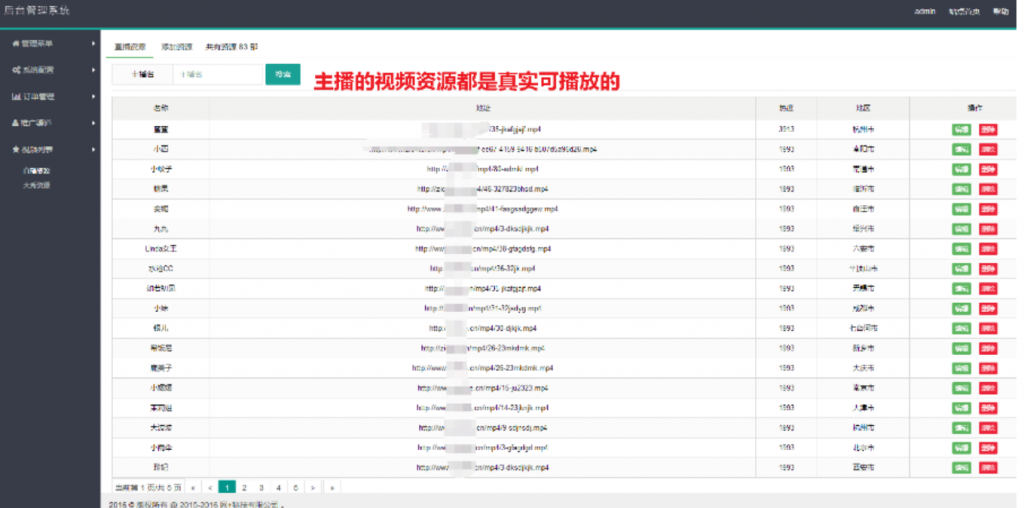Go to pagination page 2
The width and height of the screenshot is (1024, 508).
tap(244, 488)
